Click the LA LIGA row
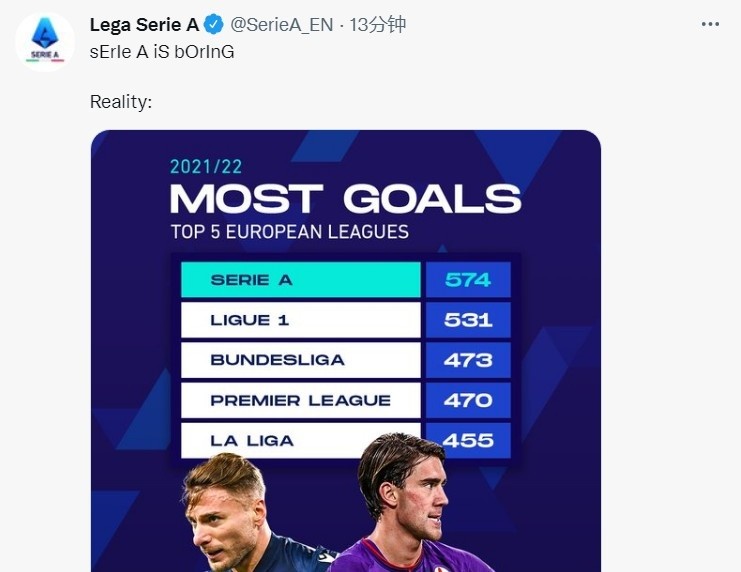Image resolution: width=741 pixels, height=572 pixels. [301, 441]
